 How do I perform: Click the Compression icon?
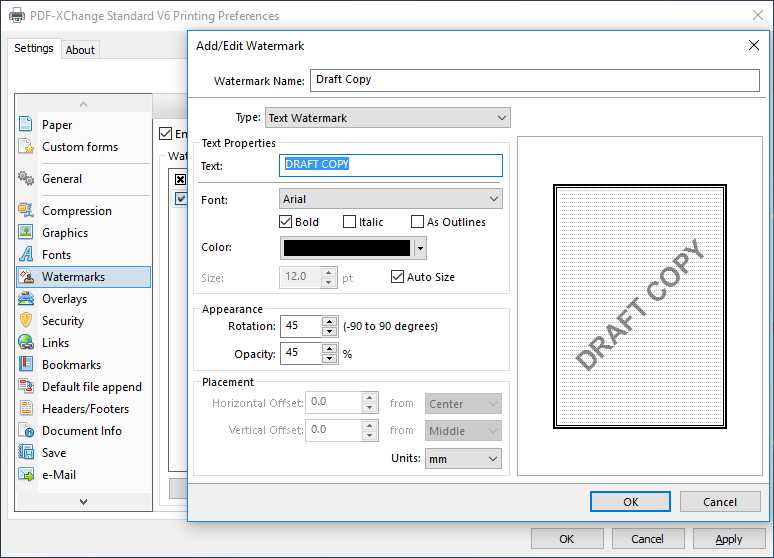point(26,210)
